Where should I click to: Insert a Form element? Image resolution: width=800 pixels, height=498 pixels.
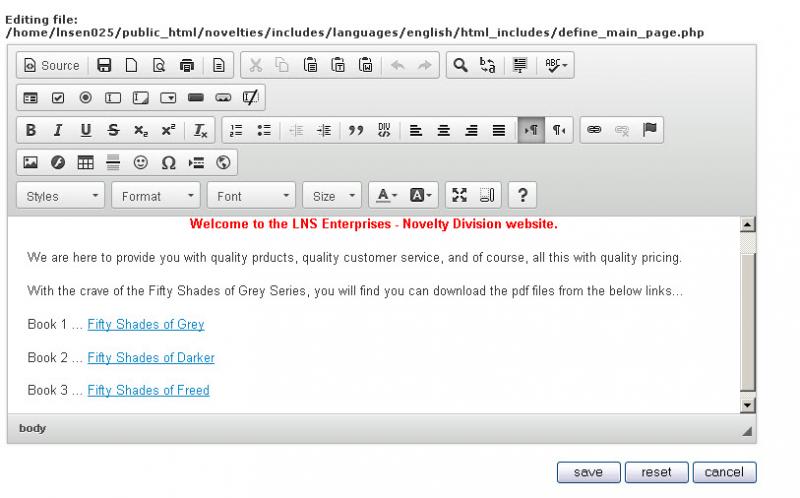[x=31, y=97]
